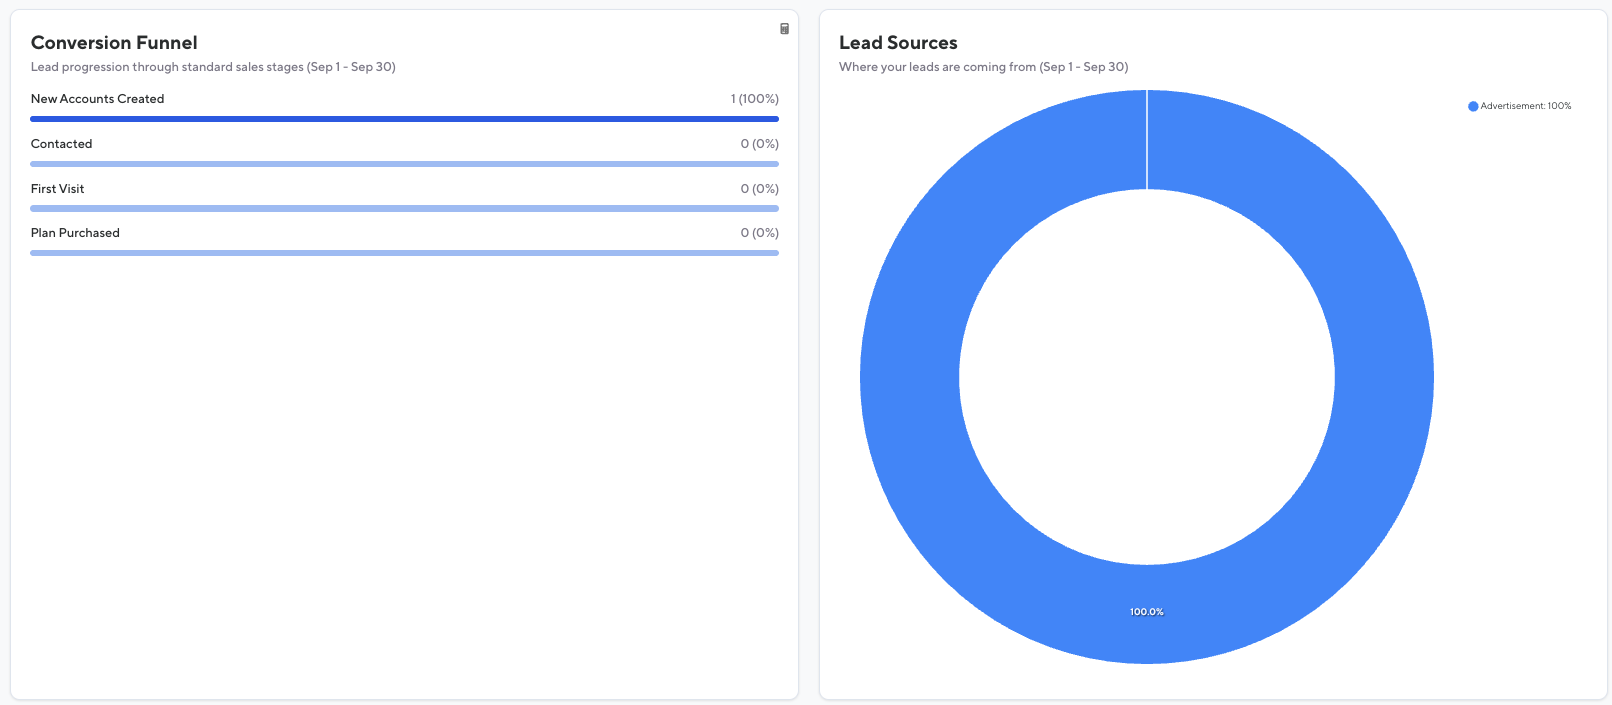Click the First Visit progress bar

[404, 208]
